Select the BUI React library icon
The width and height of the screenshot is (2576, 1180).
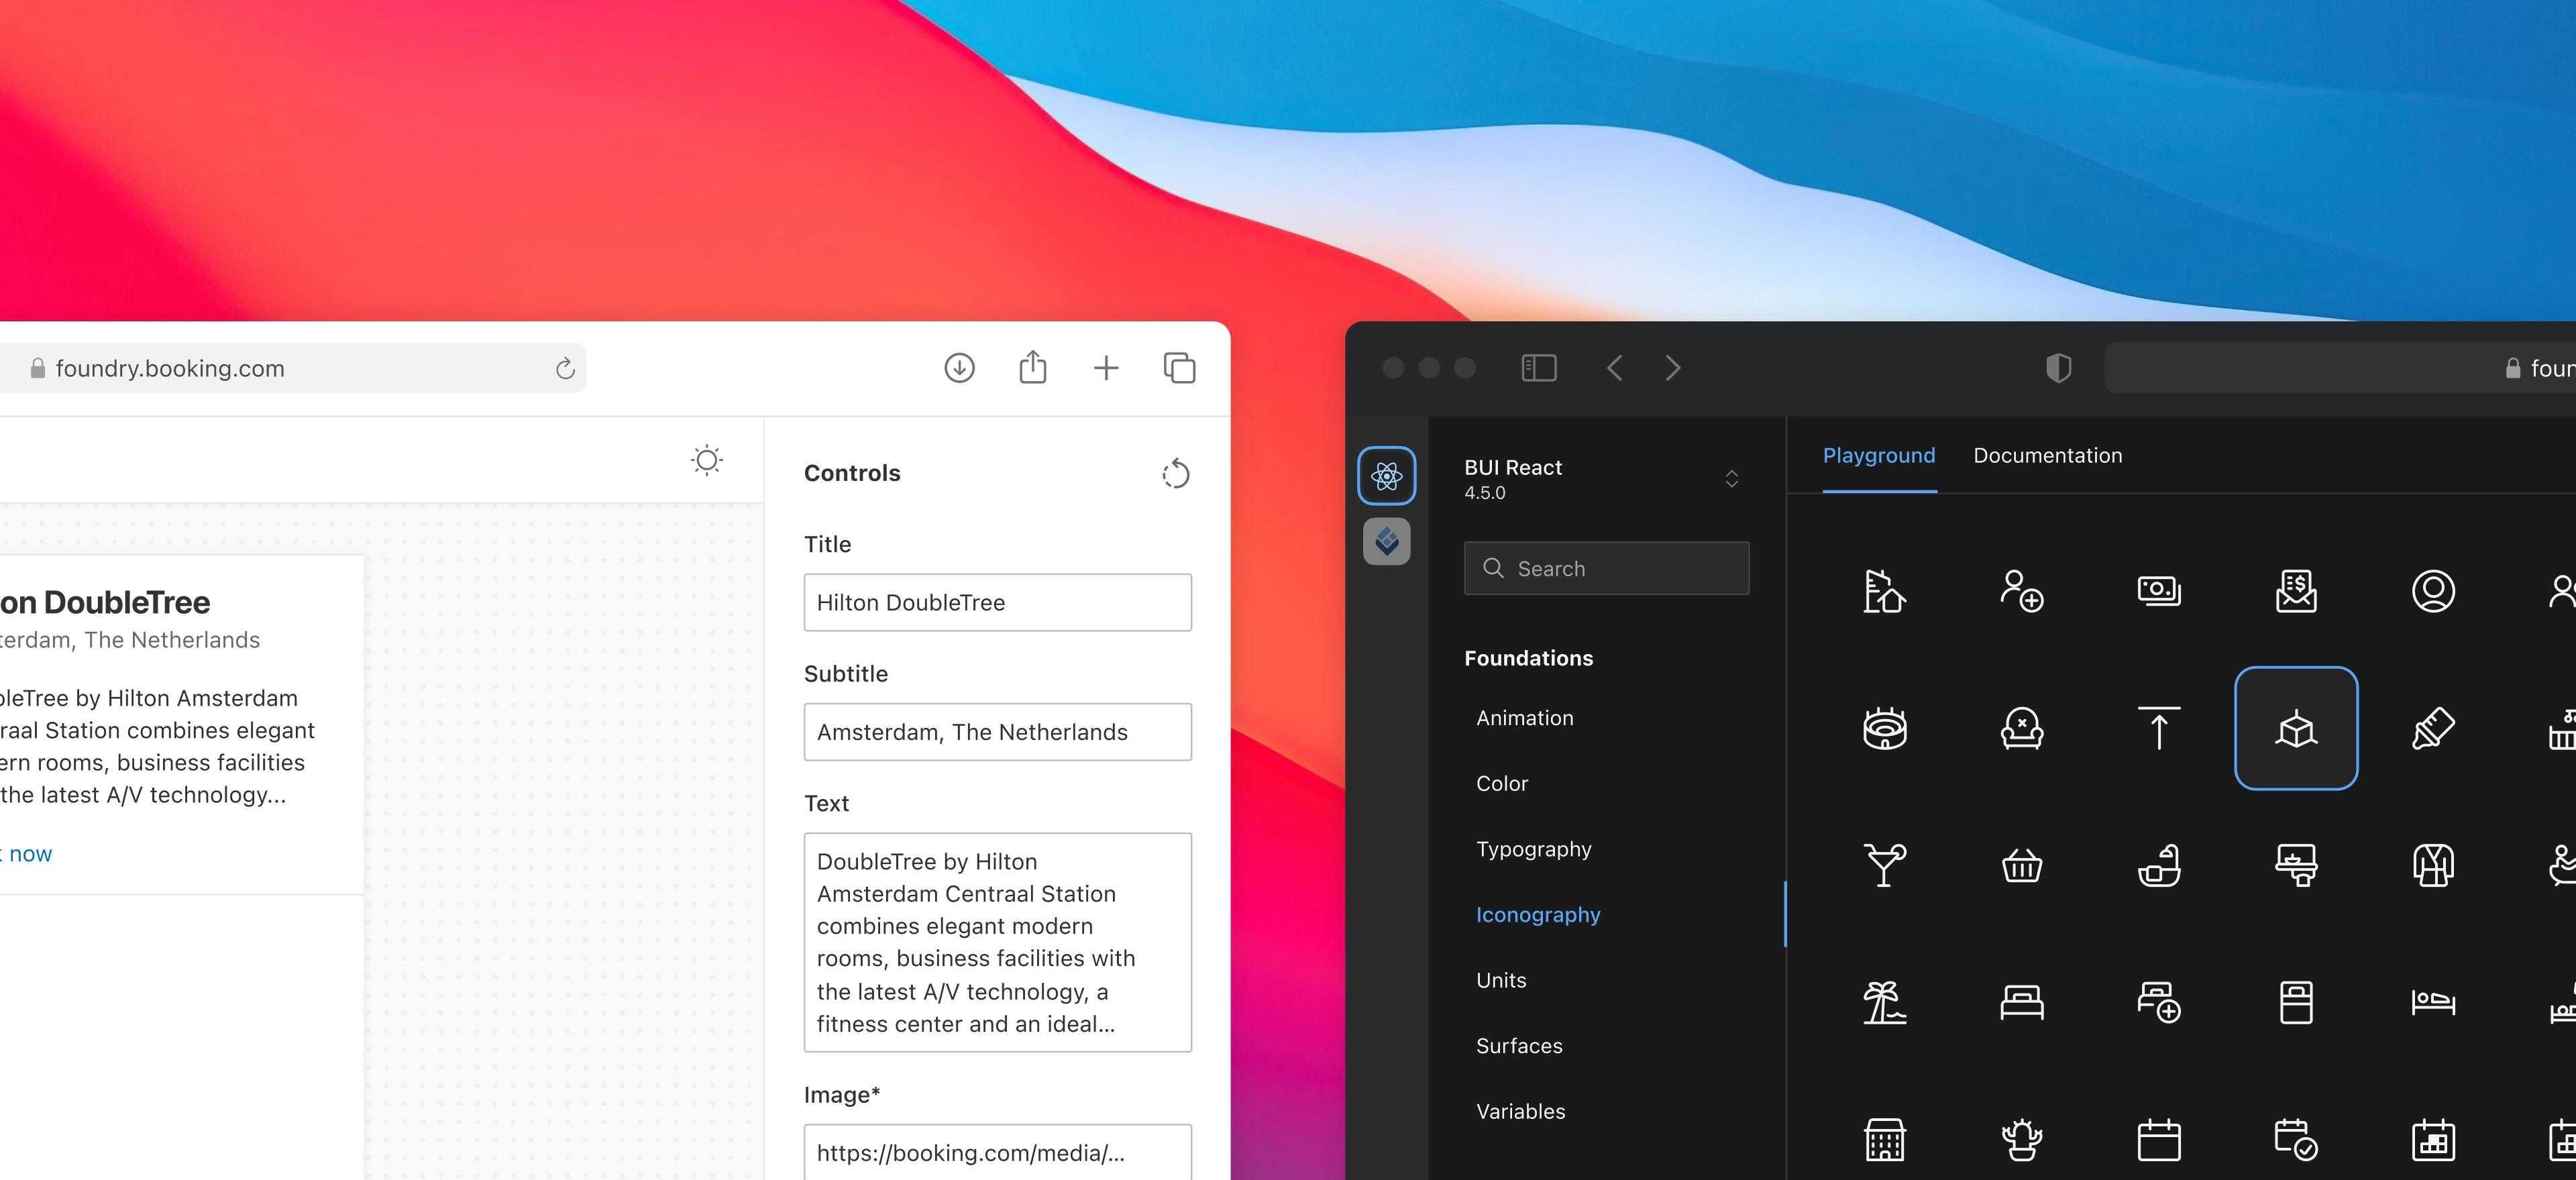click(1386, 476)
